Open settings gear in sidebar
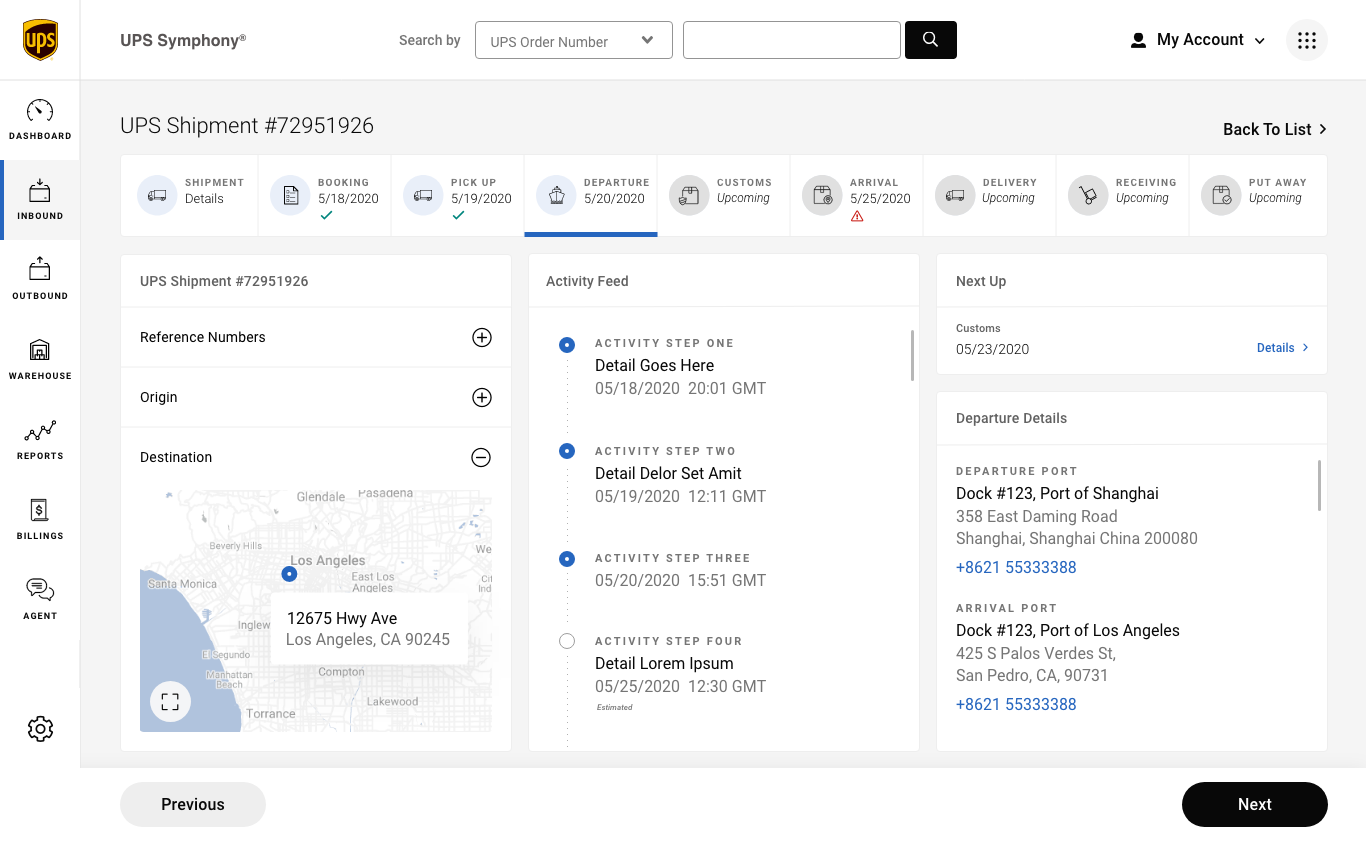Viewport: 1366px width, 841px height. pyautogui.click(x=40, y=729)
